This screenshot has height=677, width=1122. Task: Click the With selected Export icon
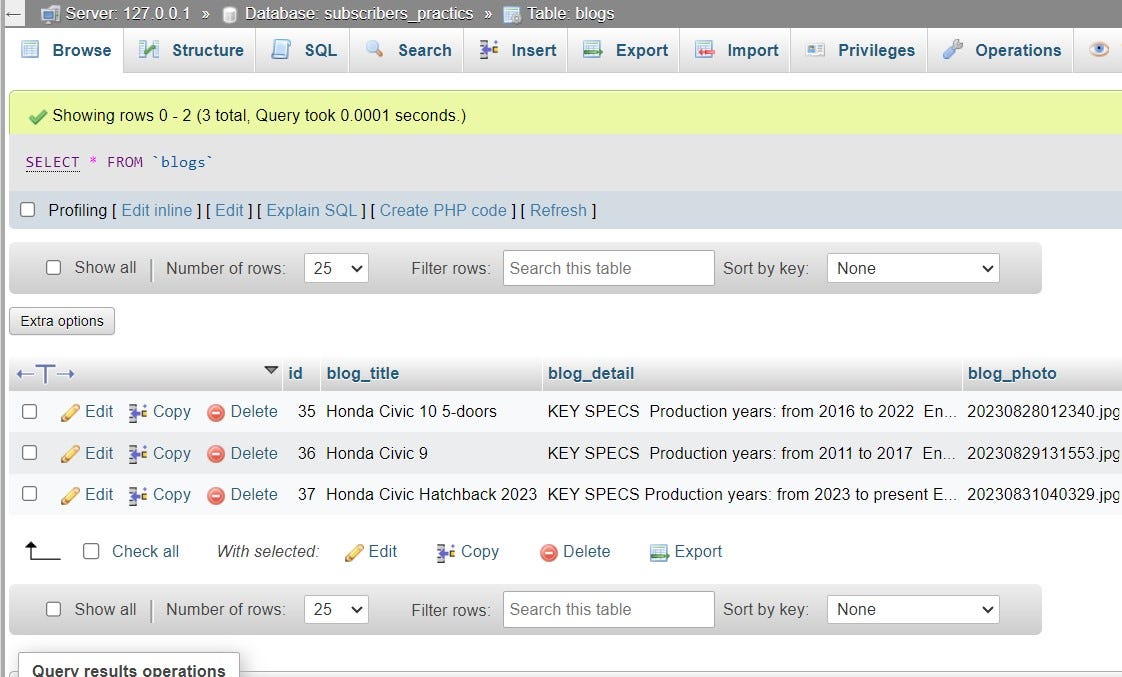pyautogui.click(x=659, y=553)
